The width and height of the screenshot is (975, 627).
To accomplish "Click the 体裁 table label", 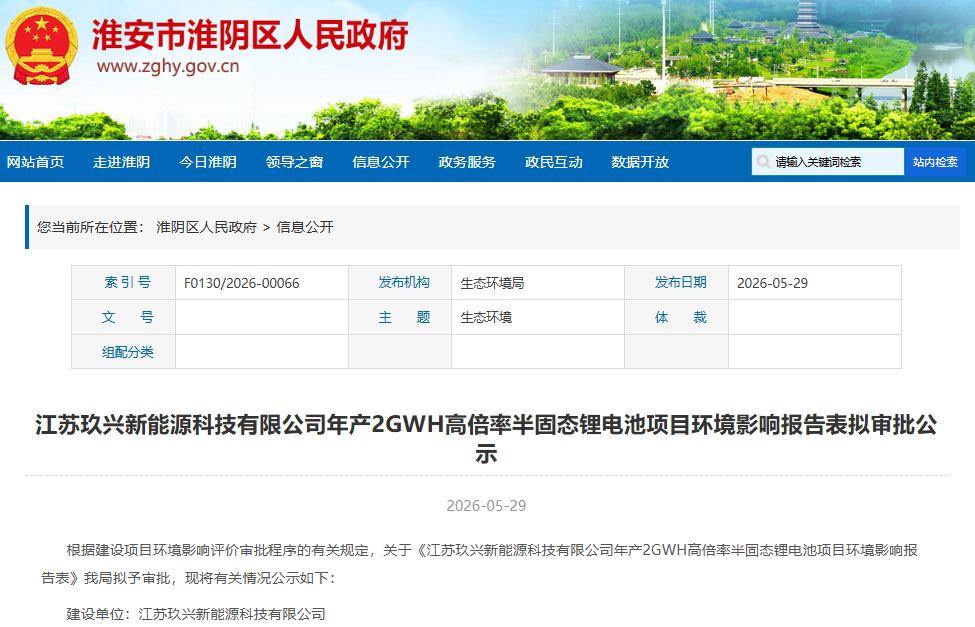I will (x=681, y=317).
